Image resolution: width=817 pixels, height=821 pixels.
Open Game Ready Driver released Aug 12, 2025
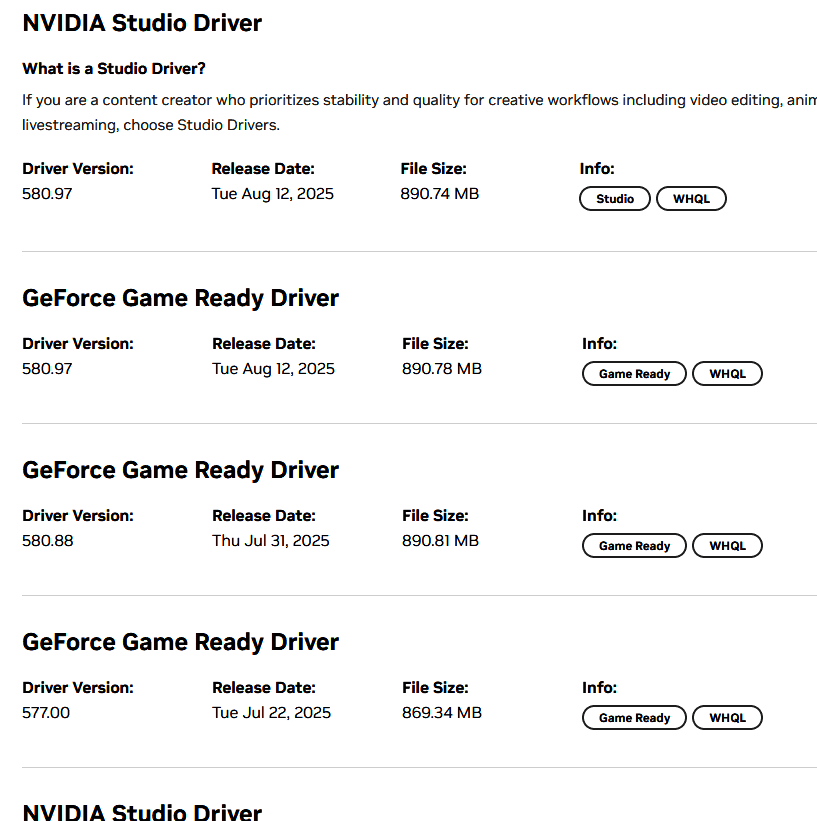pos(180,298)
